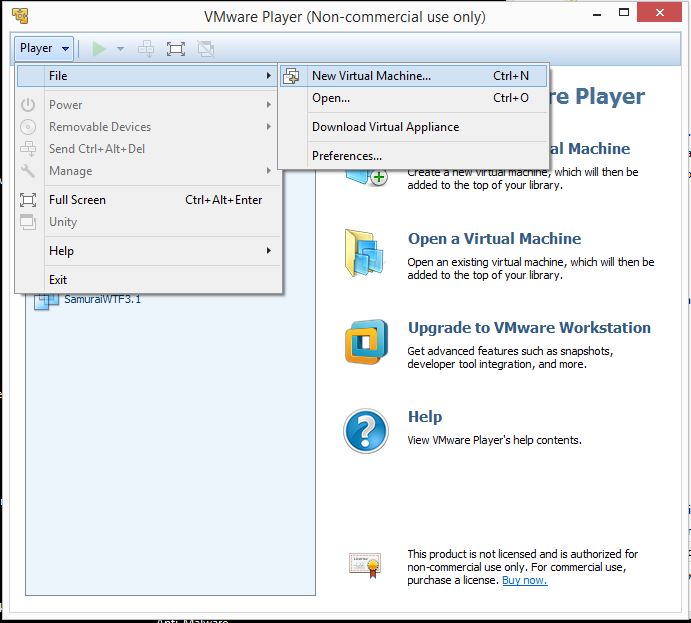Click the Unity mode toolbar icon
691x623 pixels.
coord(206,49)
